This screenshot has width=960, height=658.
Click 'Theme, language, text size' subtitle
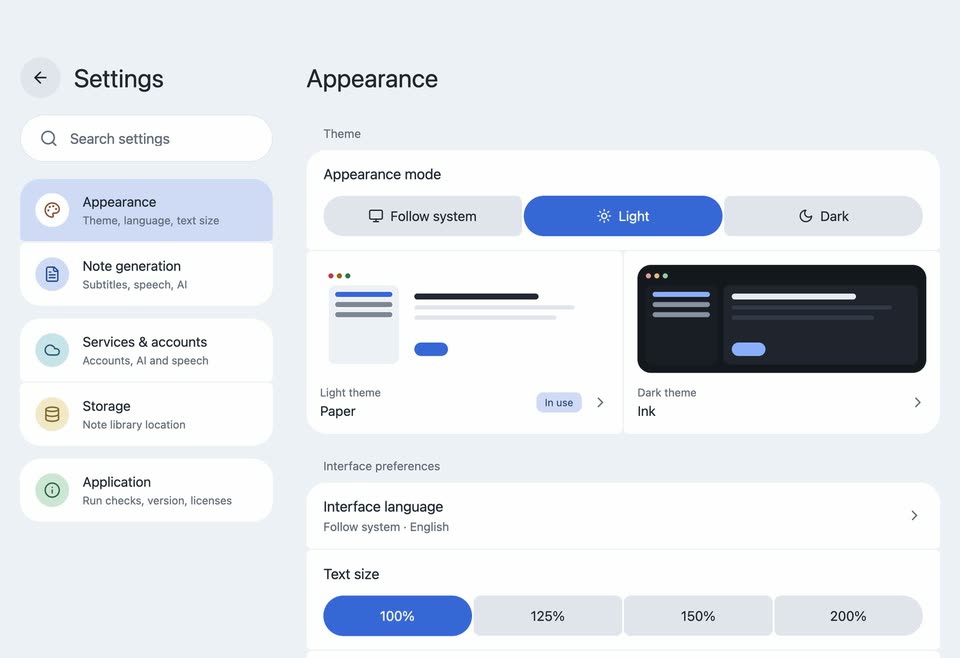pos(151,220)
